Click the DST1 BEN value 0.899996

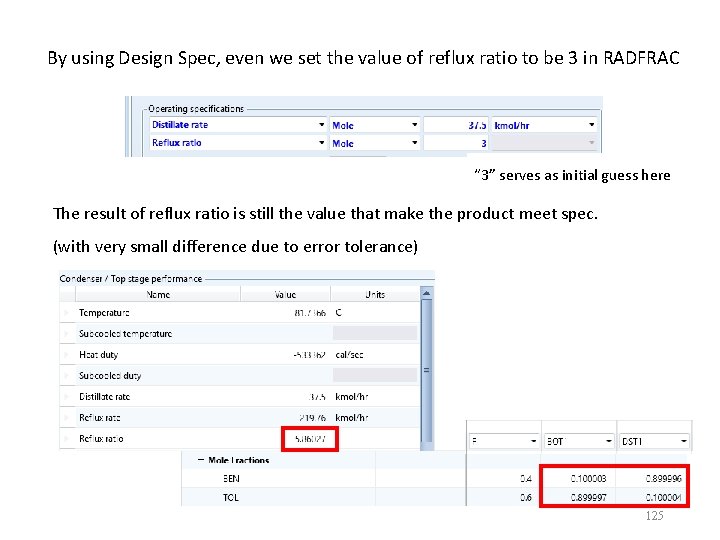(664, 478)
